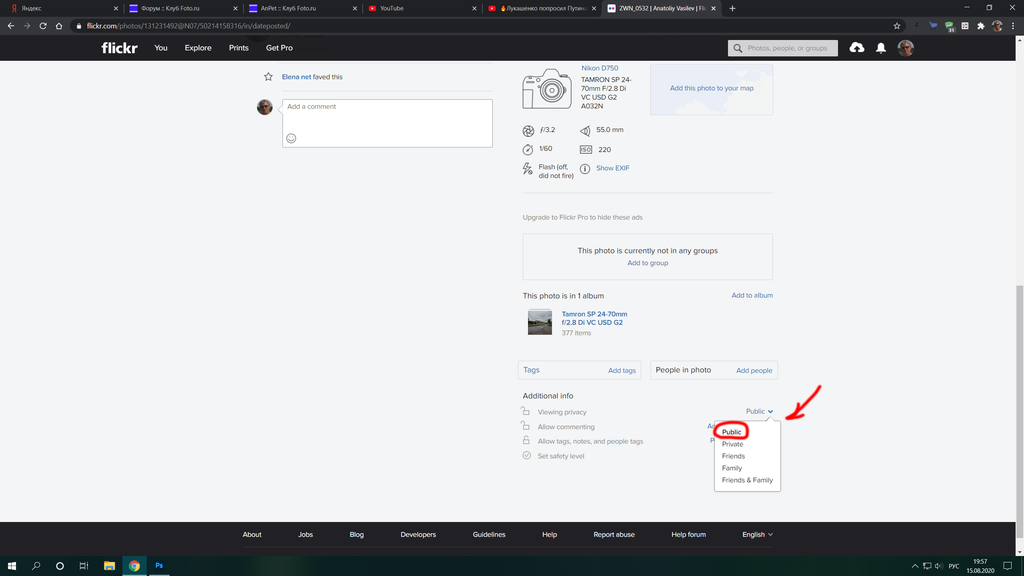Select Private in privacy dropdown
Image resolution: width=1024 pixels, height=576 pixels.
[x=733, y=444]
